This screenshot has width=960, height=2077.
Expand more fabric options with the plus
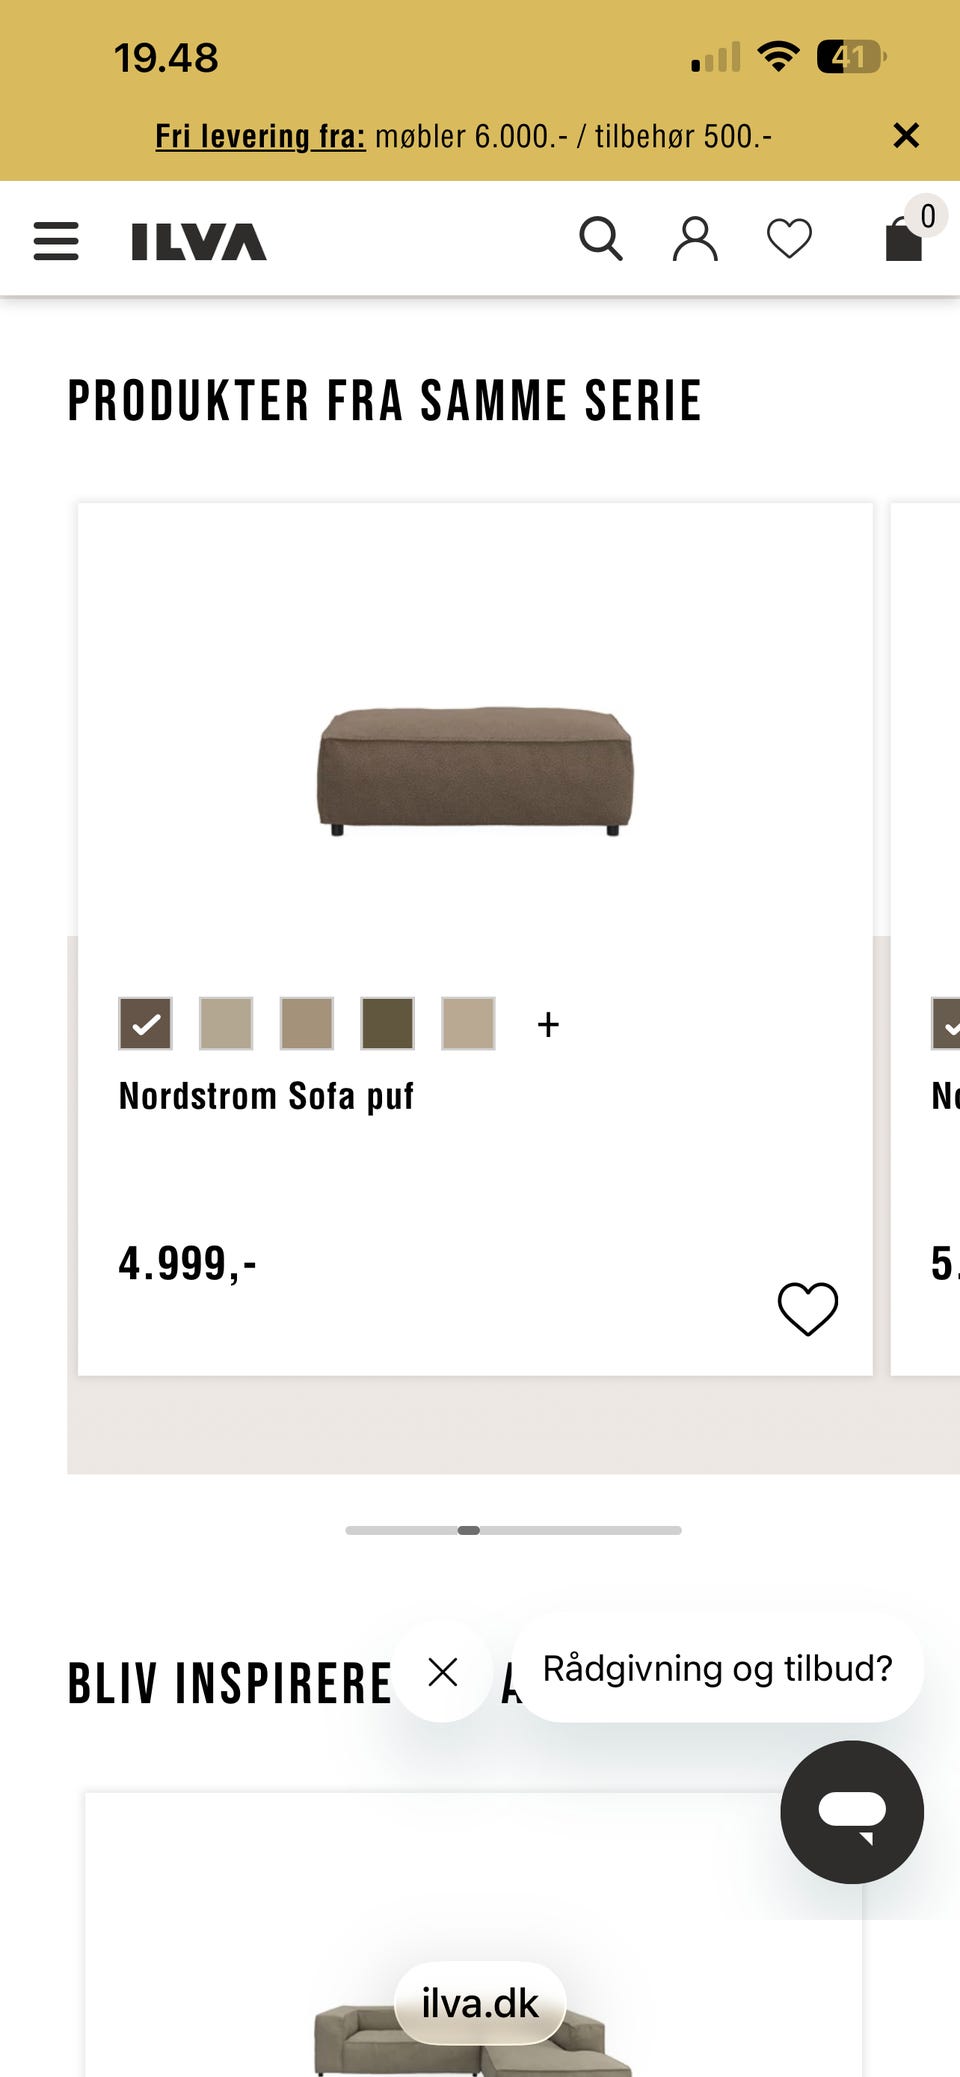[548, 1023]
